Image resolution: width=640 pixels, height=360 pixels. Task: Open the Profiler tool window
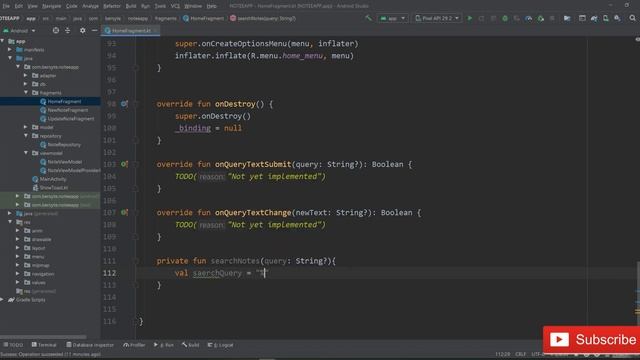pos(134,345)
